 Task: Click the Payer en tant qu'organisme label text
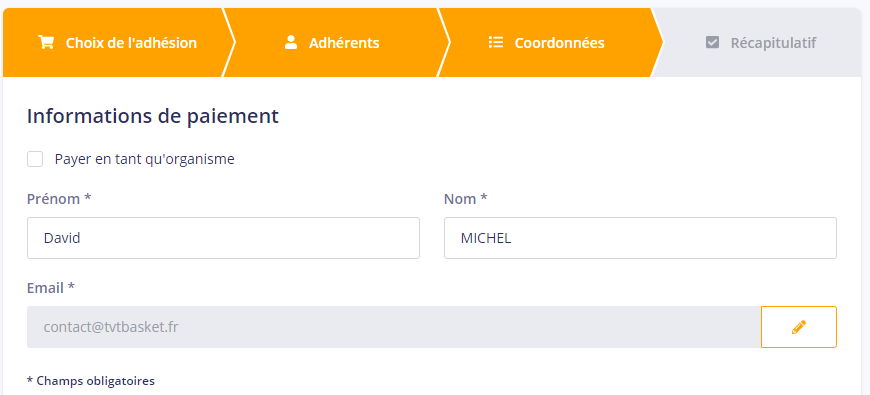pyautogui.click(x=145, y=159)
